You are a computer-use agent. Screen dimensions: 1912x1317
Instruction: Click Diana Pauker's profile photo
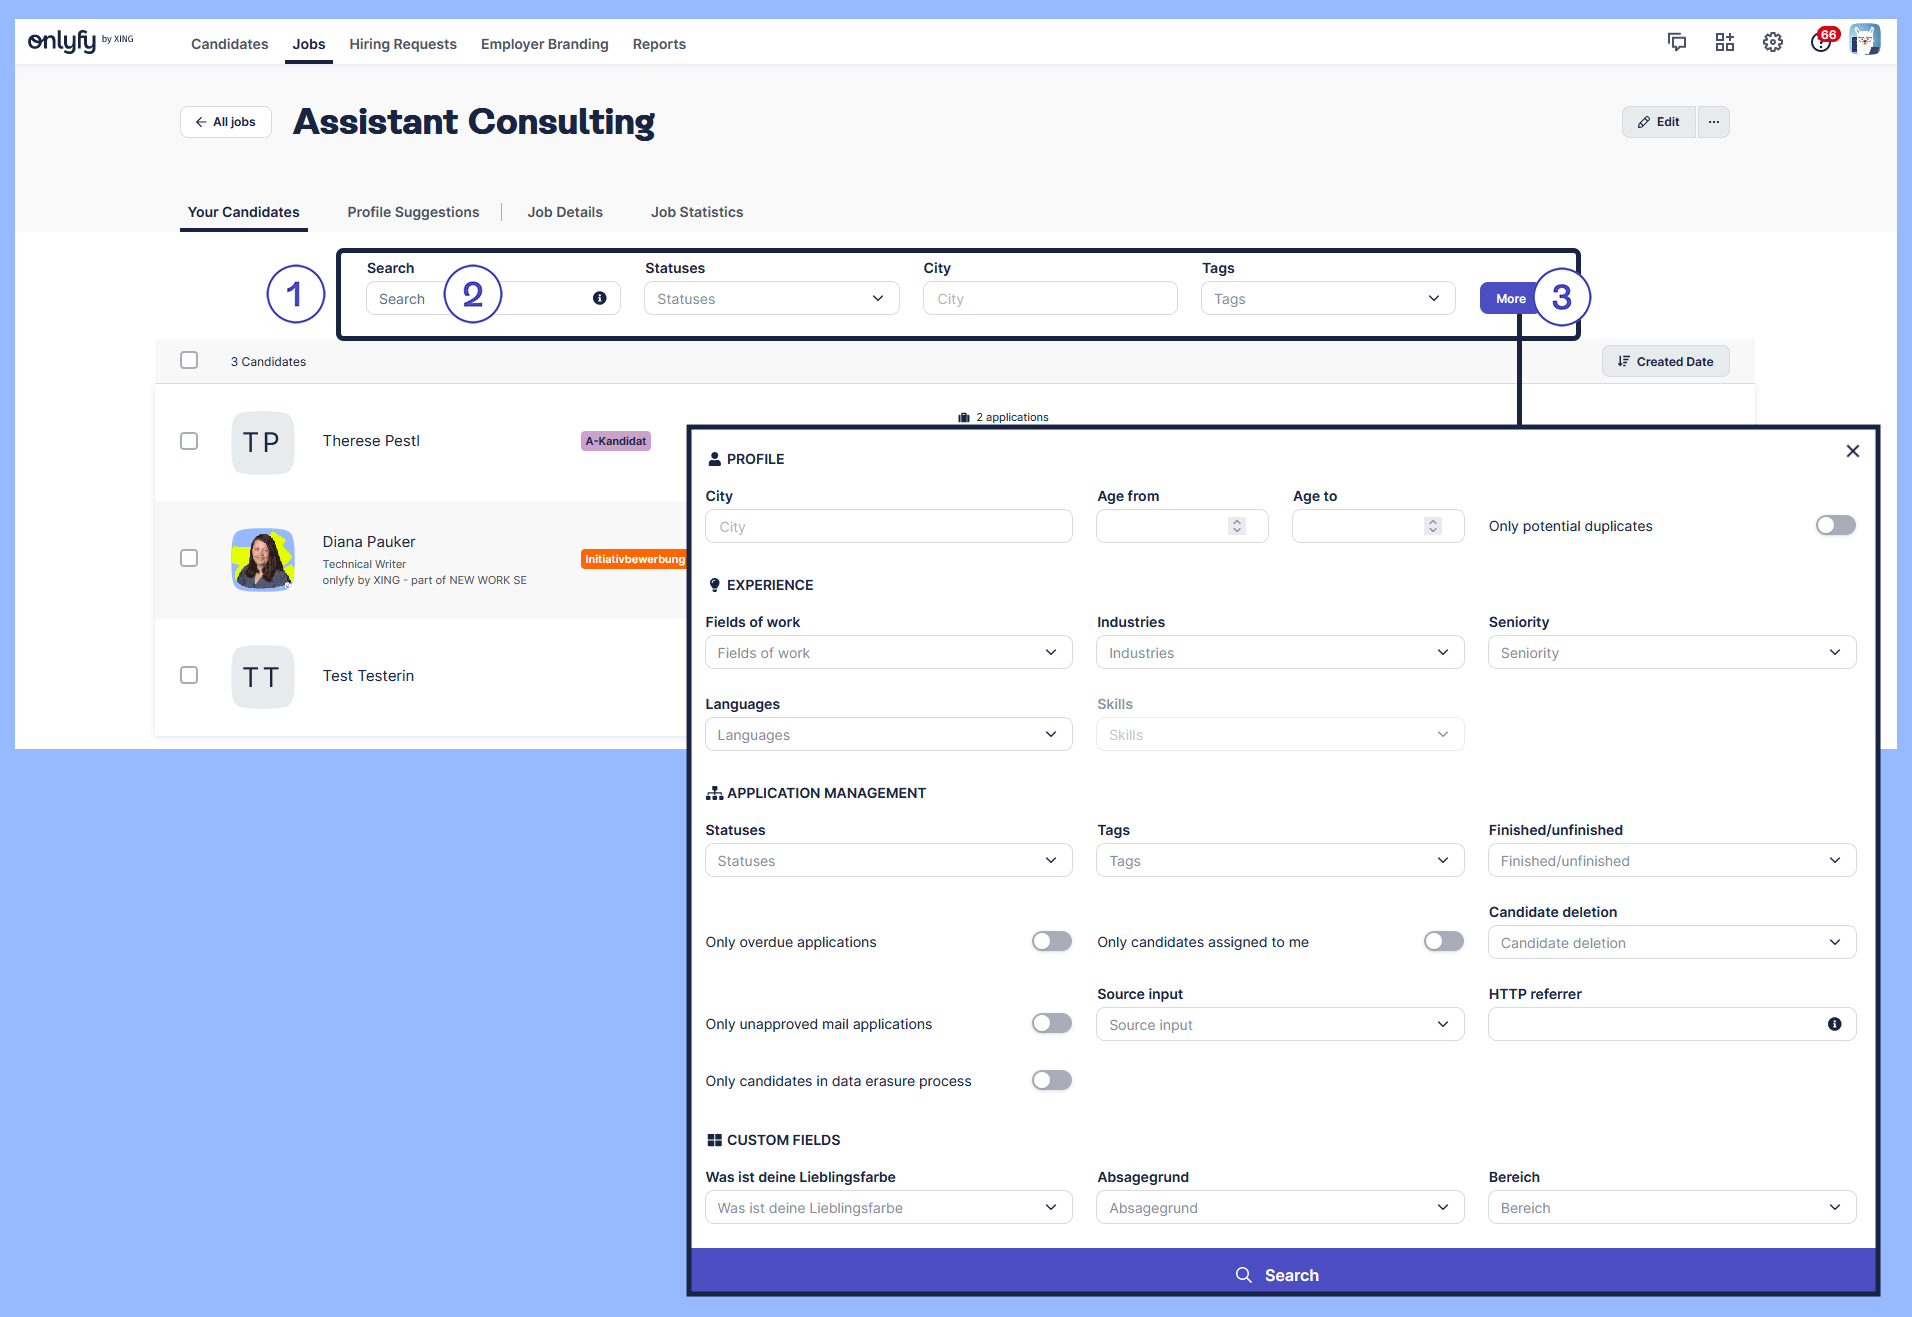pos(263,559)
